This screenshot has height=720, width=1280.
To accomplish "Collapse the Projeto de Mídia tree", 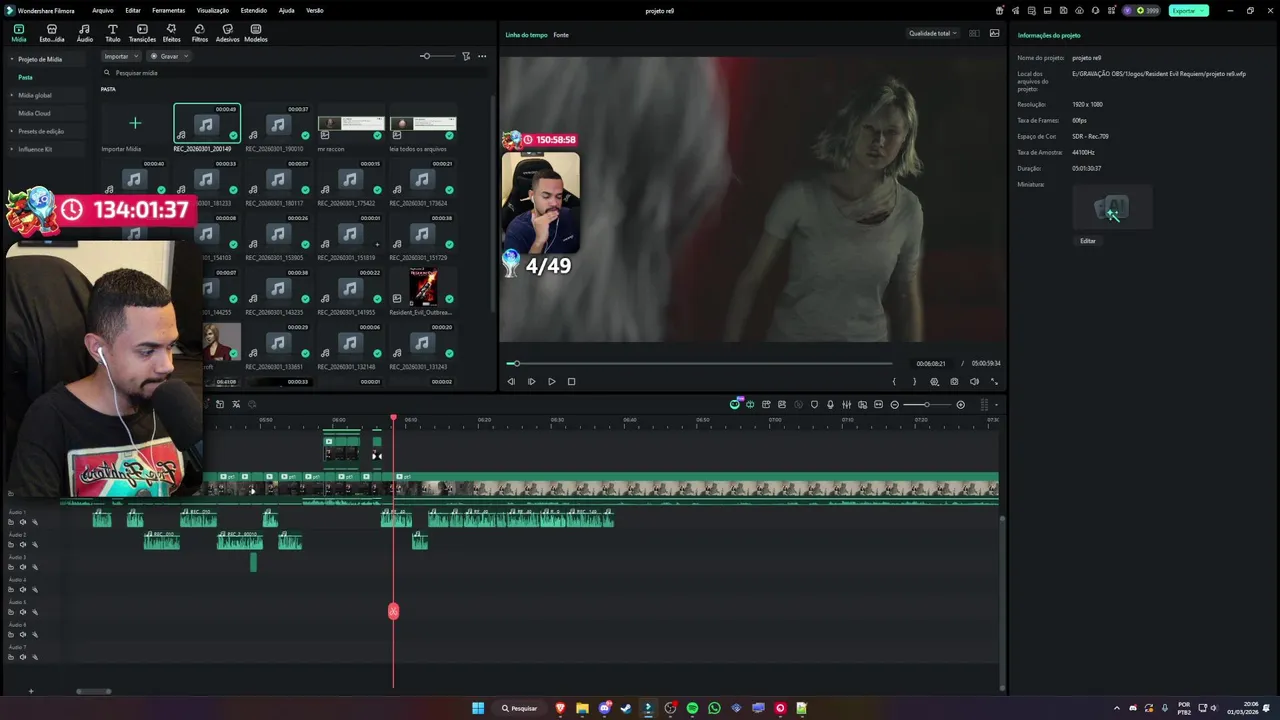I will tap(12, 59).
